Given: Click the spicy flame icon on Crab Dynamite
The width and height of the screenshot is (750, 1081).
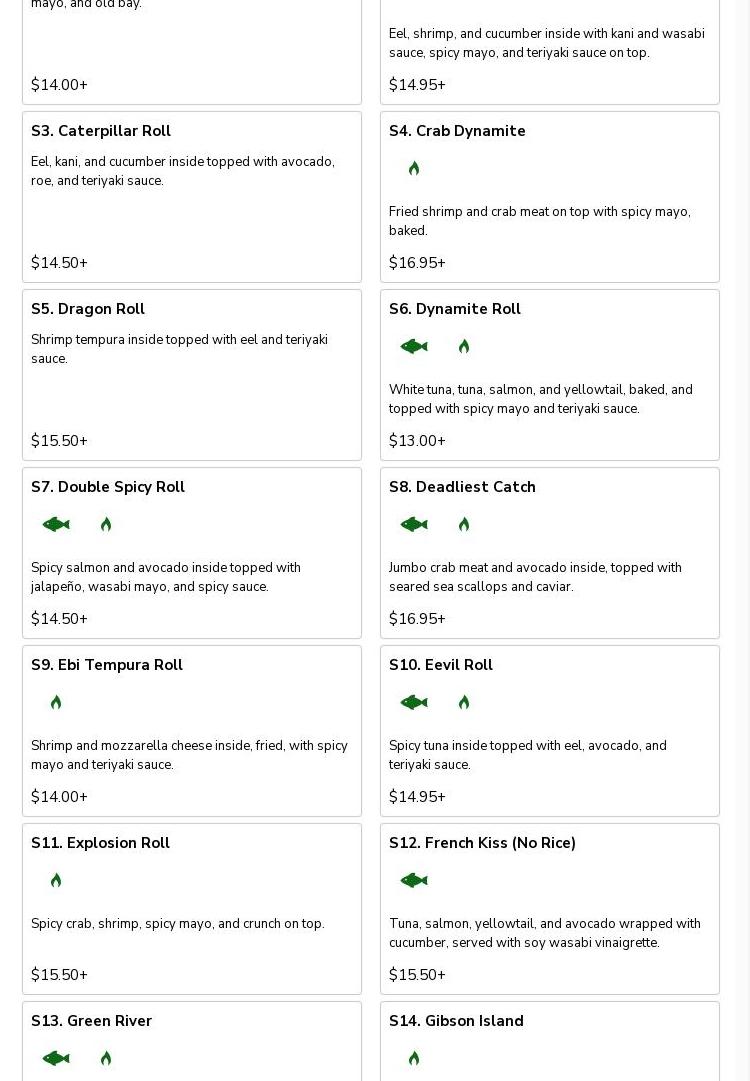Looking at the screenshot, I should (x=414, y=168).
